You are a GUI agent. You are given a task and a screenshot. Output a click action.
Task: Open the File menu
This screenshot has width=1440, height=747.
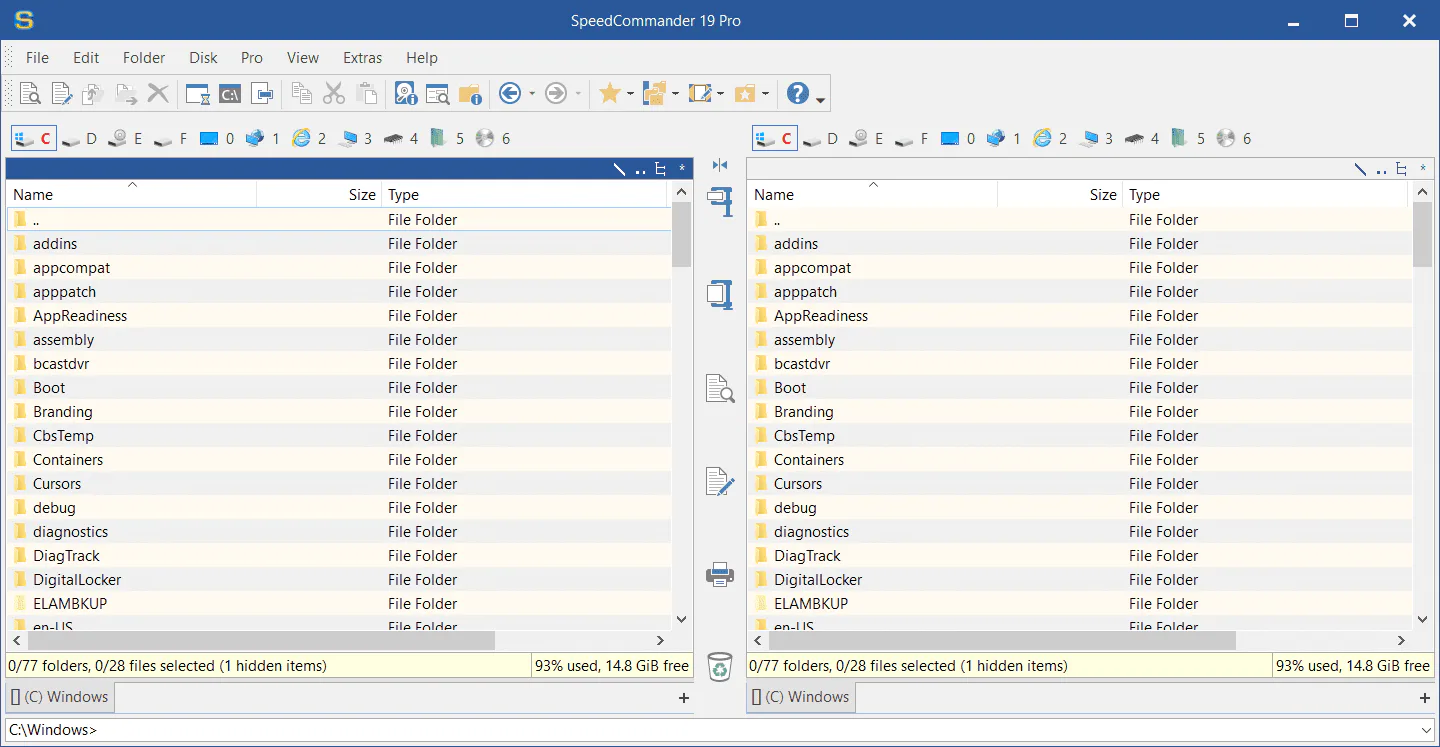pos(37,58)
